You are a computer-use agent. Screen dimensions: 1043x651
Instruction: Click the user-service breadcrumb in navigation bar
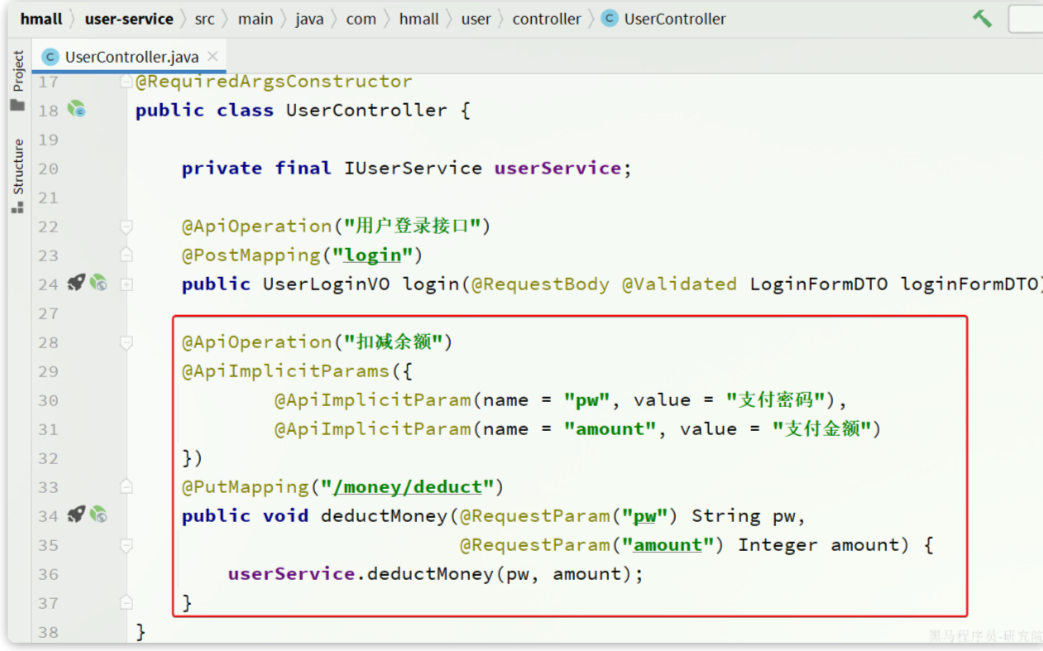pos(128,19)
